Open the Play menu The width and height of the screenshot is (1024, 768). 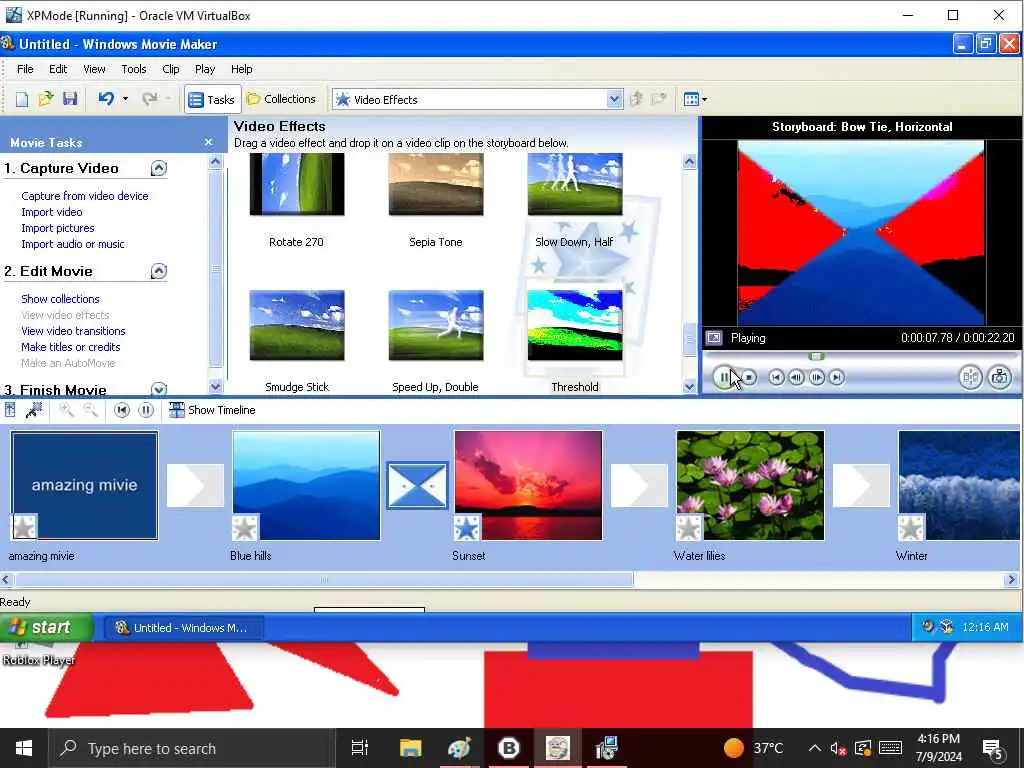205,69
